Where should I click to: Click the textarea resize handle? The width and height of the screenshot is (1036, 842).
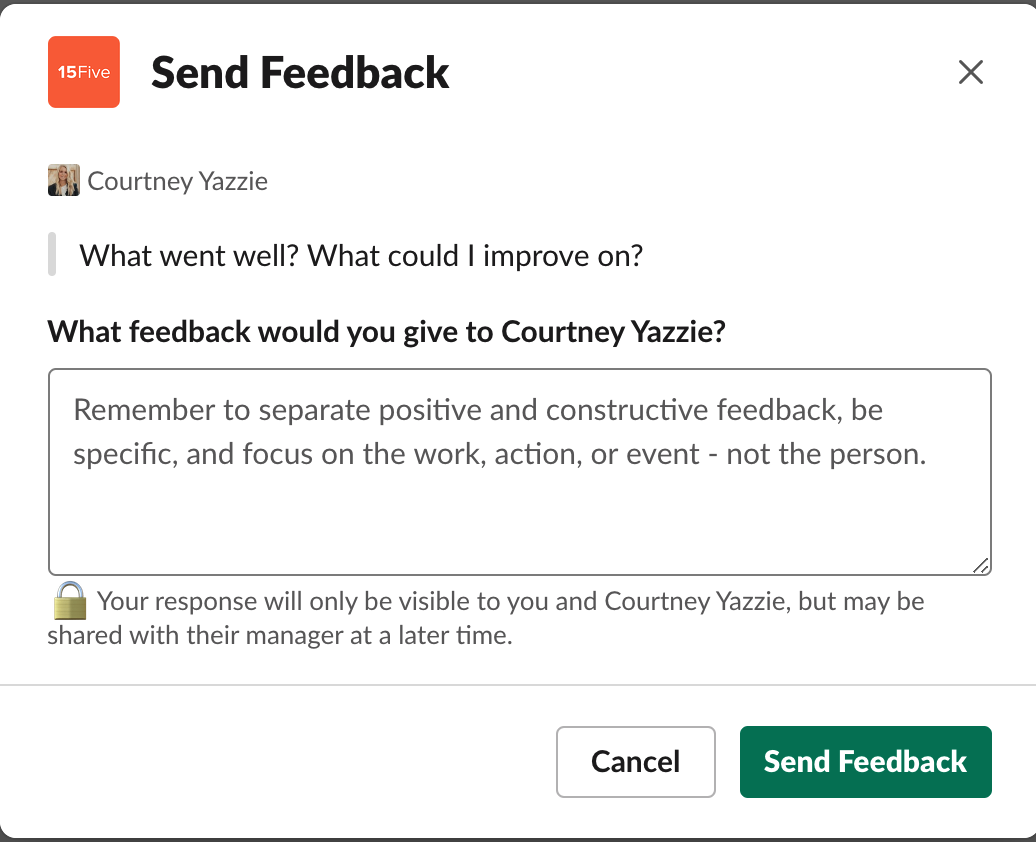coord(981,562)
